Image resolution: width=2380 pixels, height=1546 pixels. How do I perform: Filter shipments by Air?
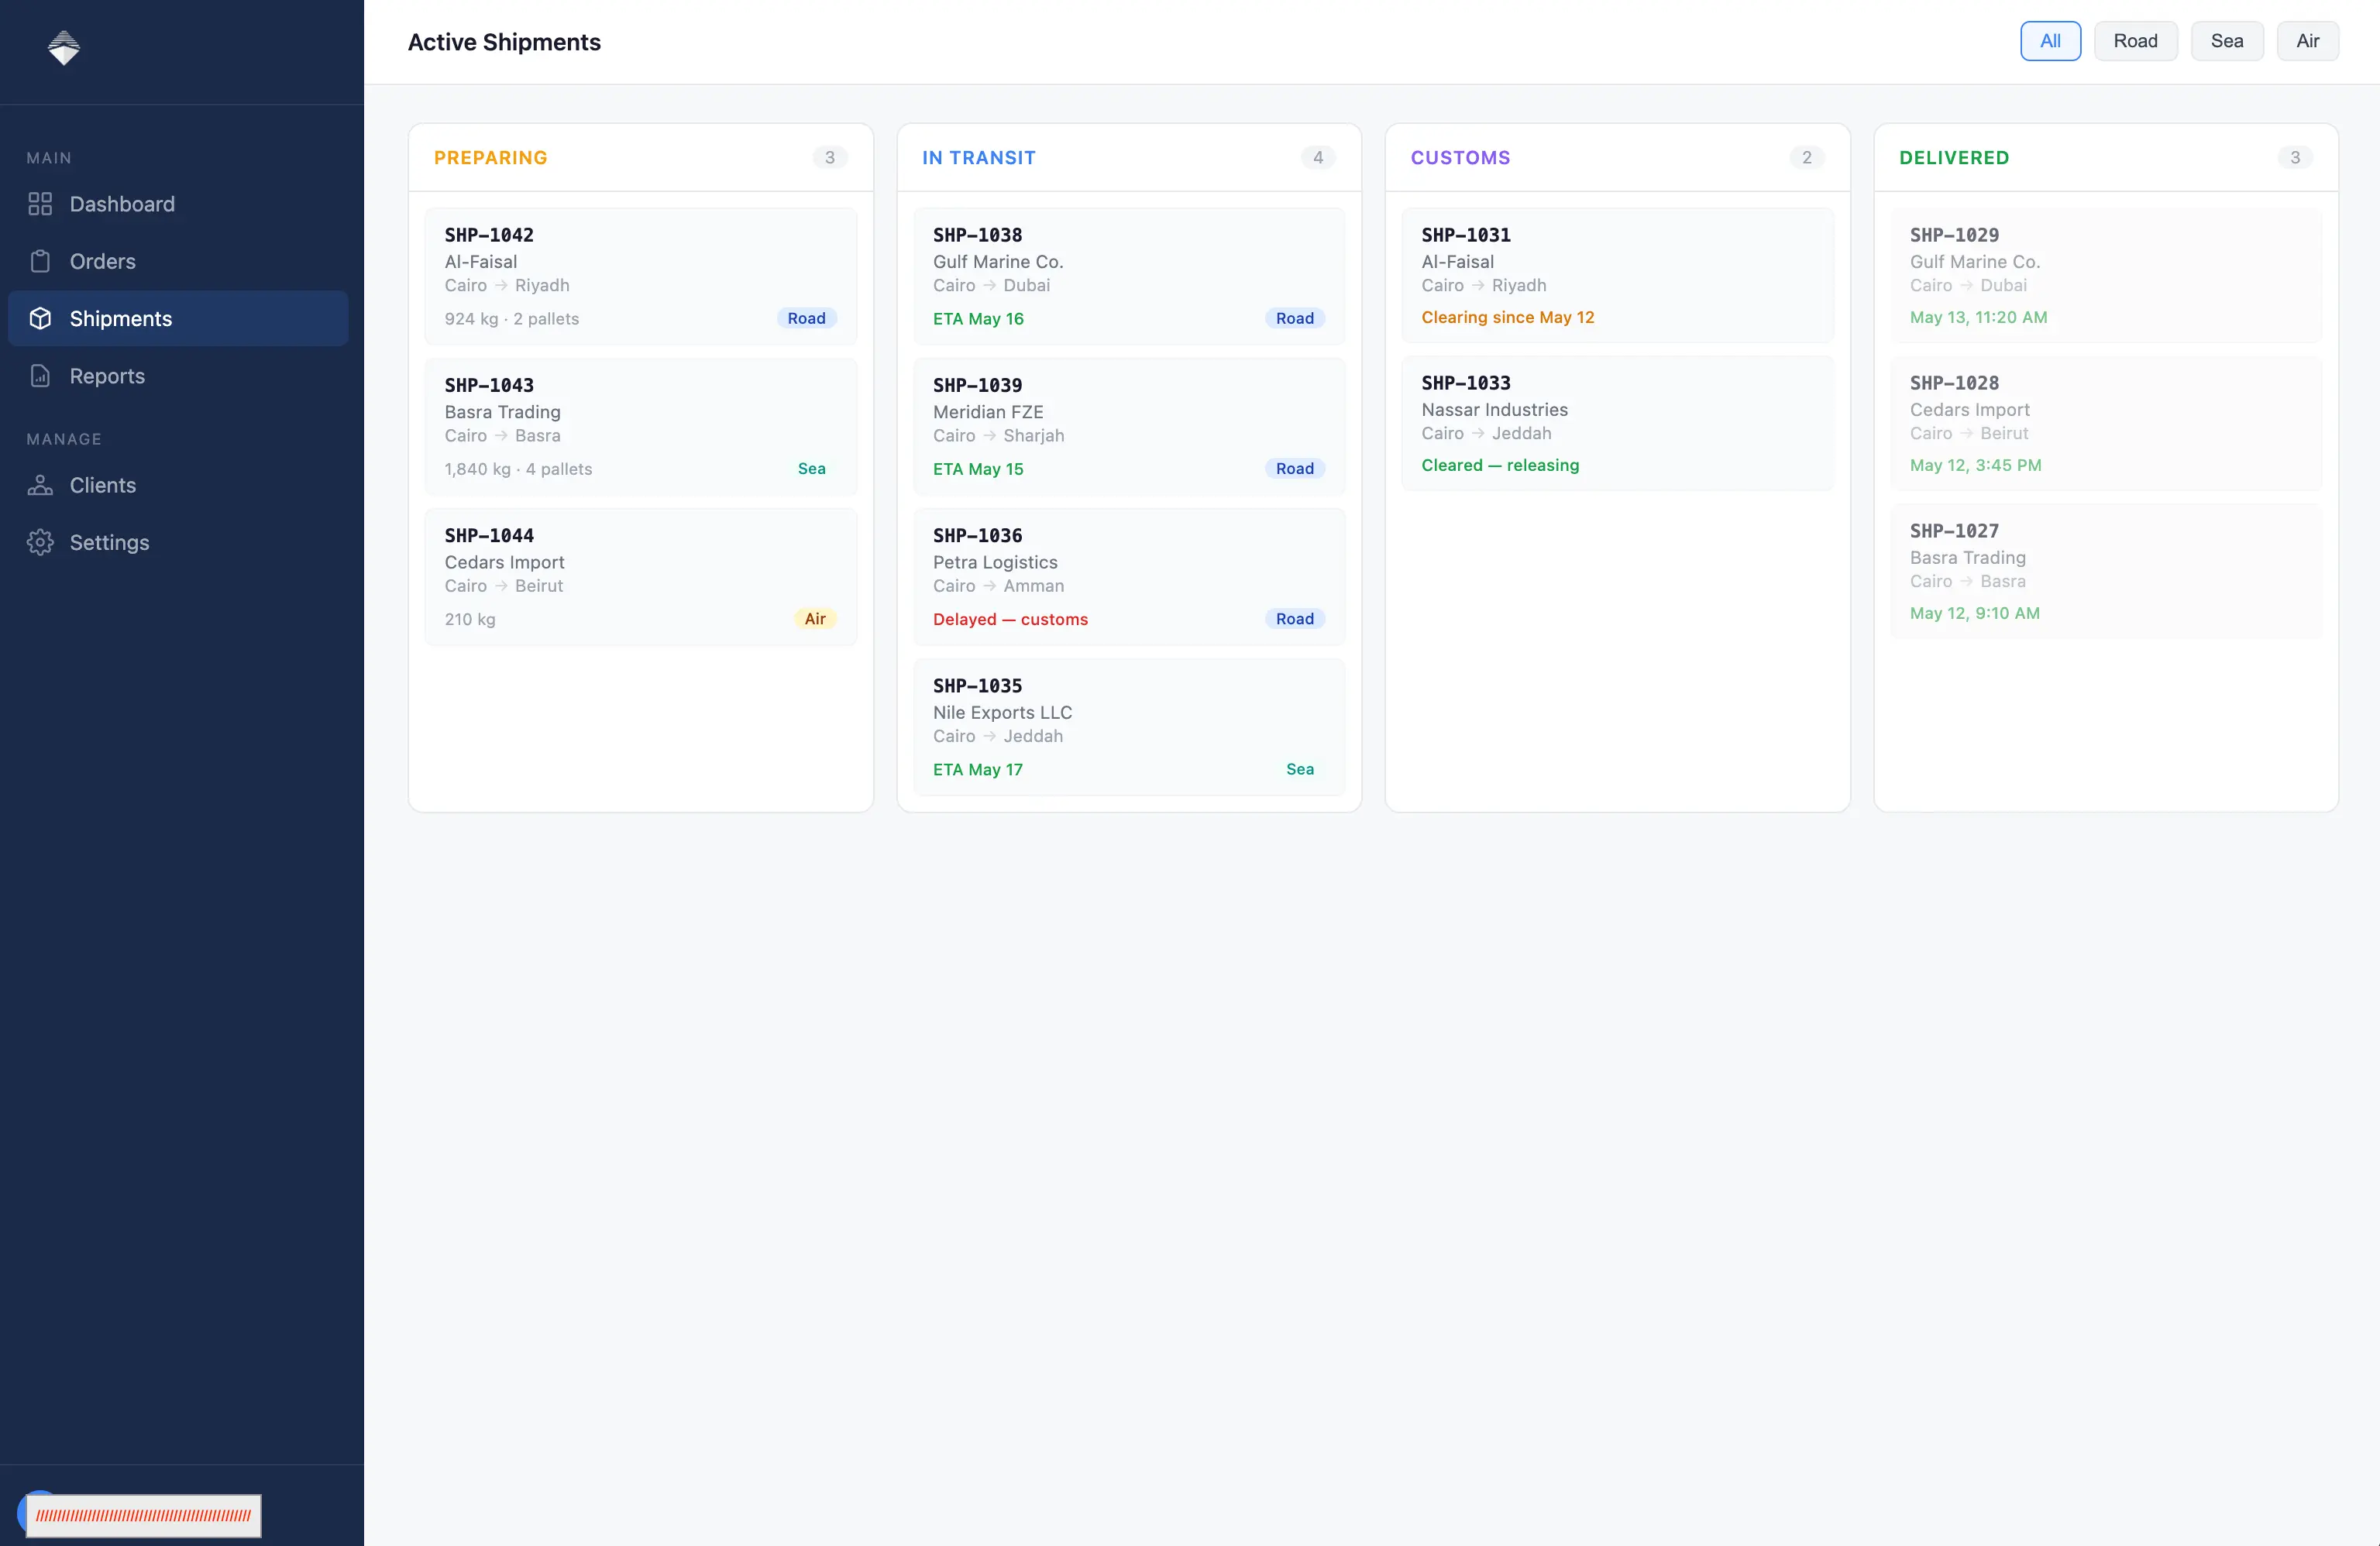2307,41
